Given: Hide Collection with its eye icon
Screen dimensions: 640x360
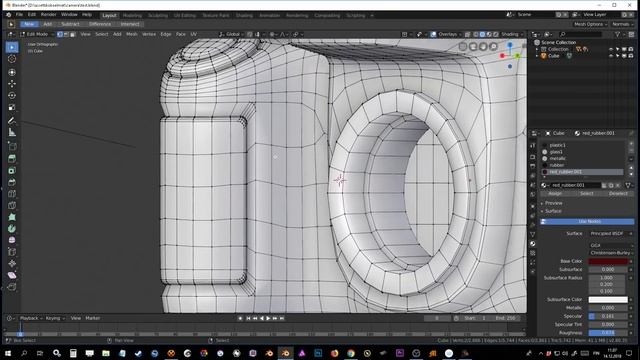Looking at the screenshot, I should click(x=611, y=49).
